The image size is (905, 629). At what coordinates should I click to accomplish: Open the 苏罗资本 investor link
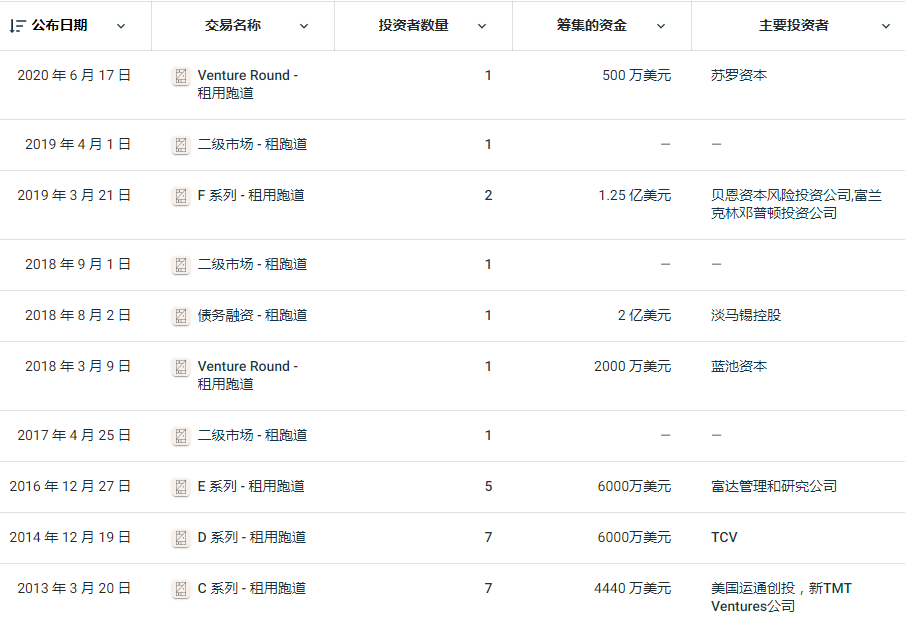tap(739, 75)
